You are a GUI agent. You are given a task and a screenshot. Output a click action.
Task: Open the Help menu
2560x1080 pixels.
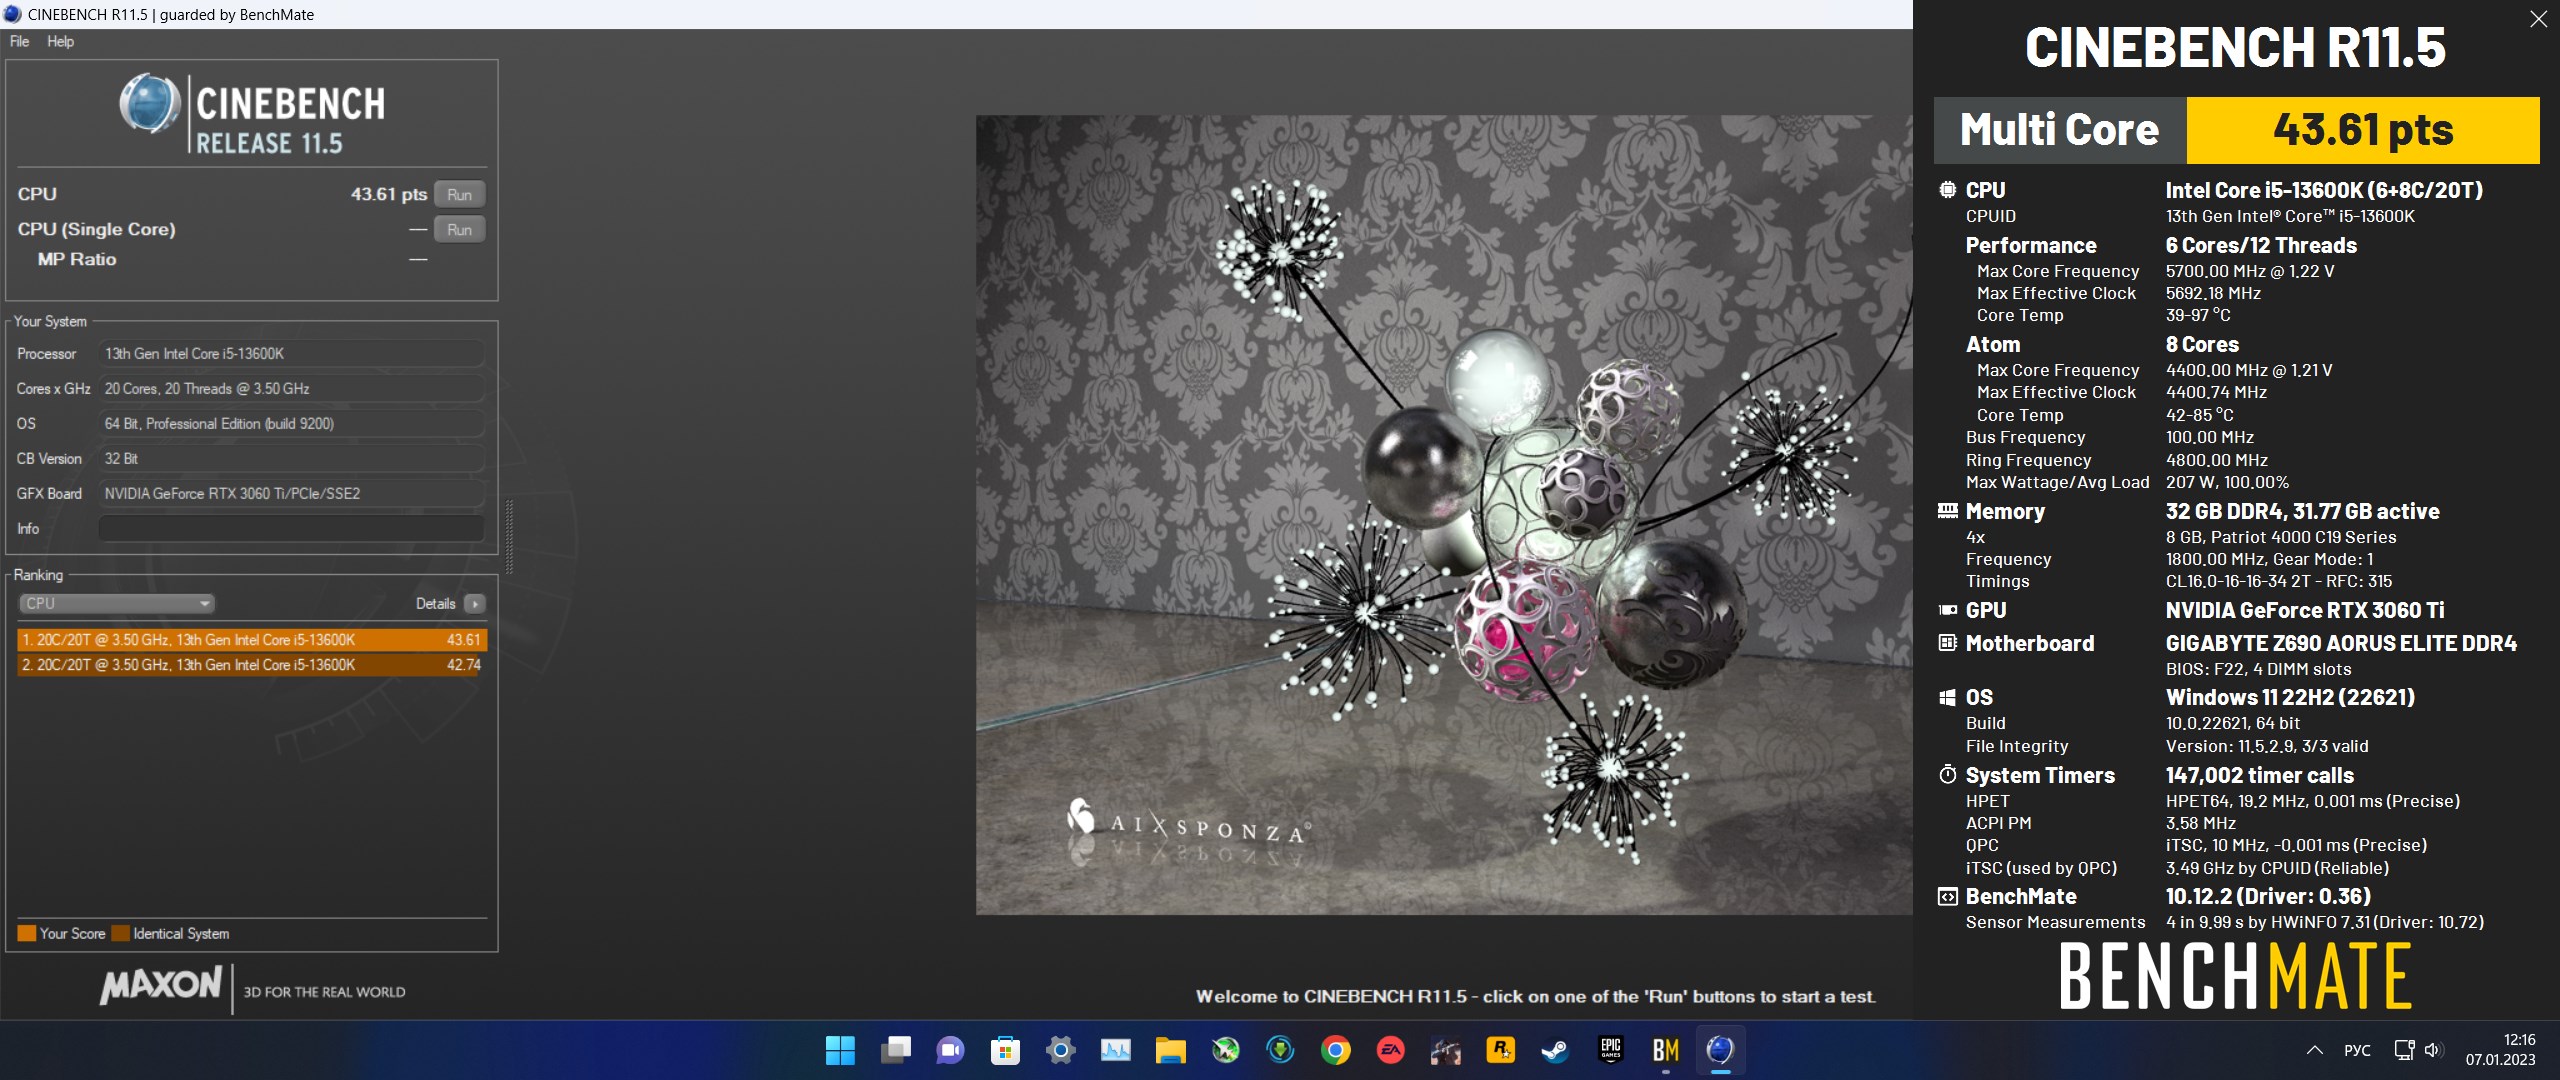[x=60, y=41]
